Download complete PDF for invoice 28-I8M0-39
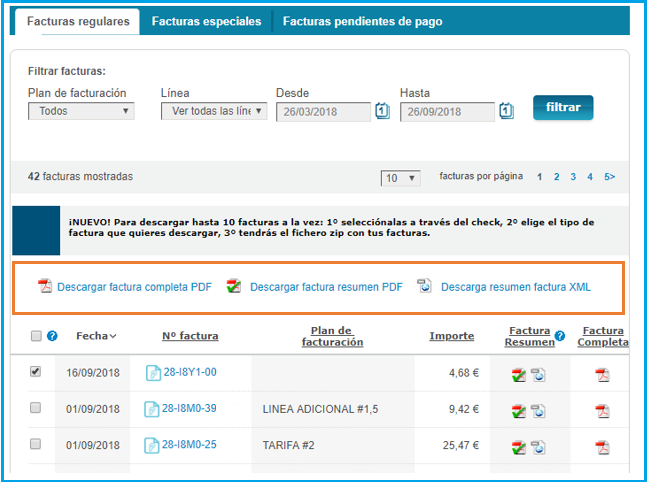This screenshot has height=482, width=647. pyautogui.click(x=602, y=411)
